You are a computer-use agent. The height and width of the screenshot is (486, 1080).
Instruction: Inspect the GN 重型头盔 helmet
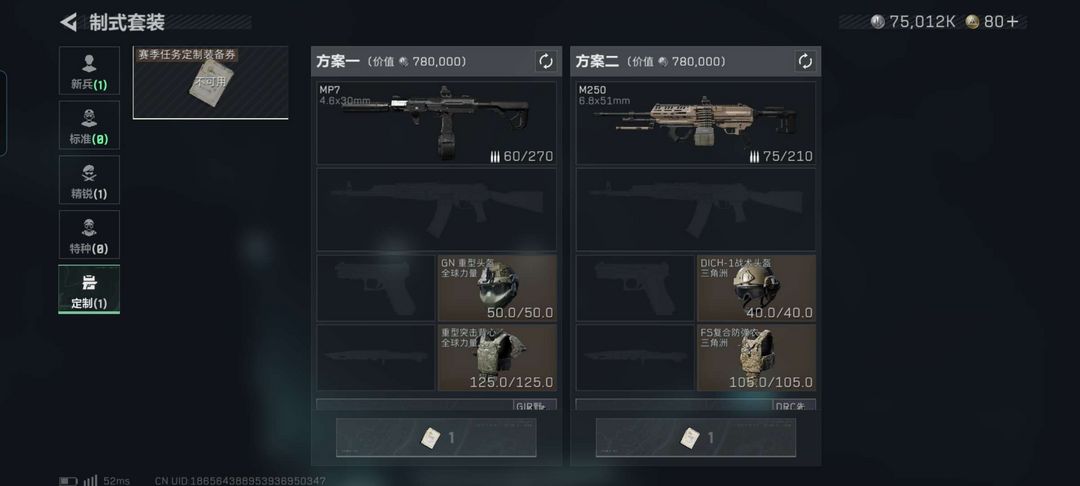(x=497, y=288)
